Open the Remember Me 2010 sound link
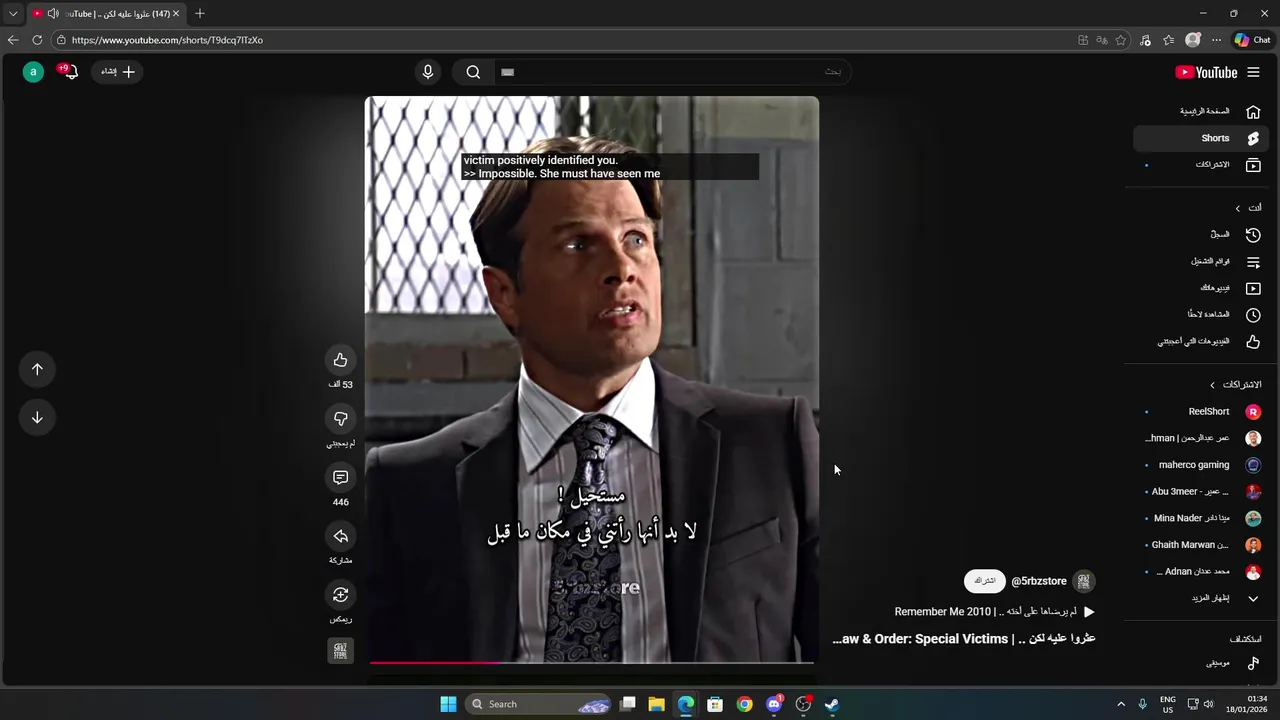The width and height of the screenshot is (1280, 720). 995,612
